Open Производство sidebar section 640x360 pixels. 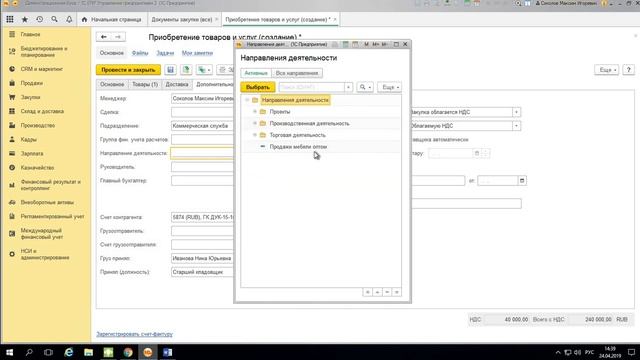pos(38,125)
